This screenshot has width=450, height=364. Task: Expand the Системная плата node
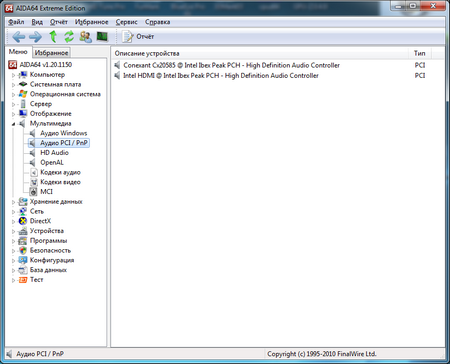tap(13, 85)
